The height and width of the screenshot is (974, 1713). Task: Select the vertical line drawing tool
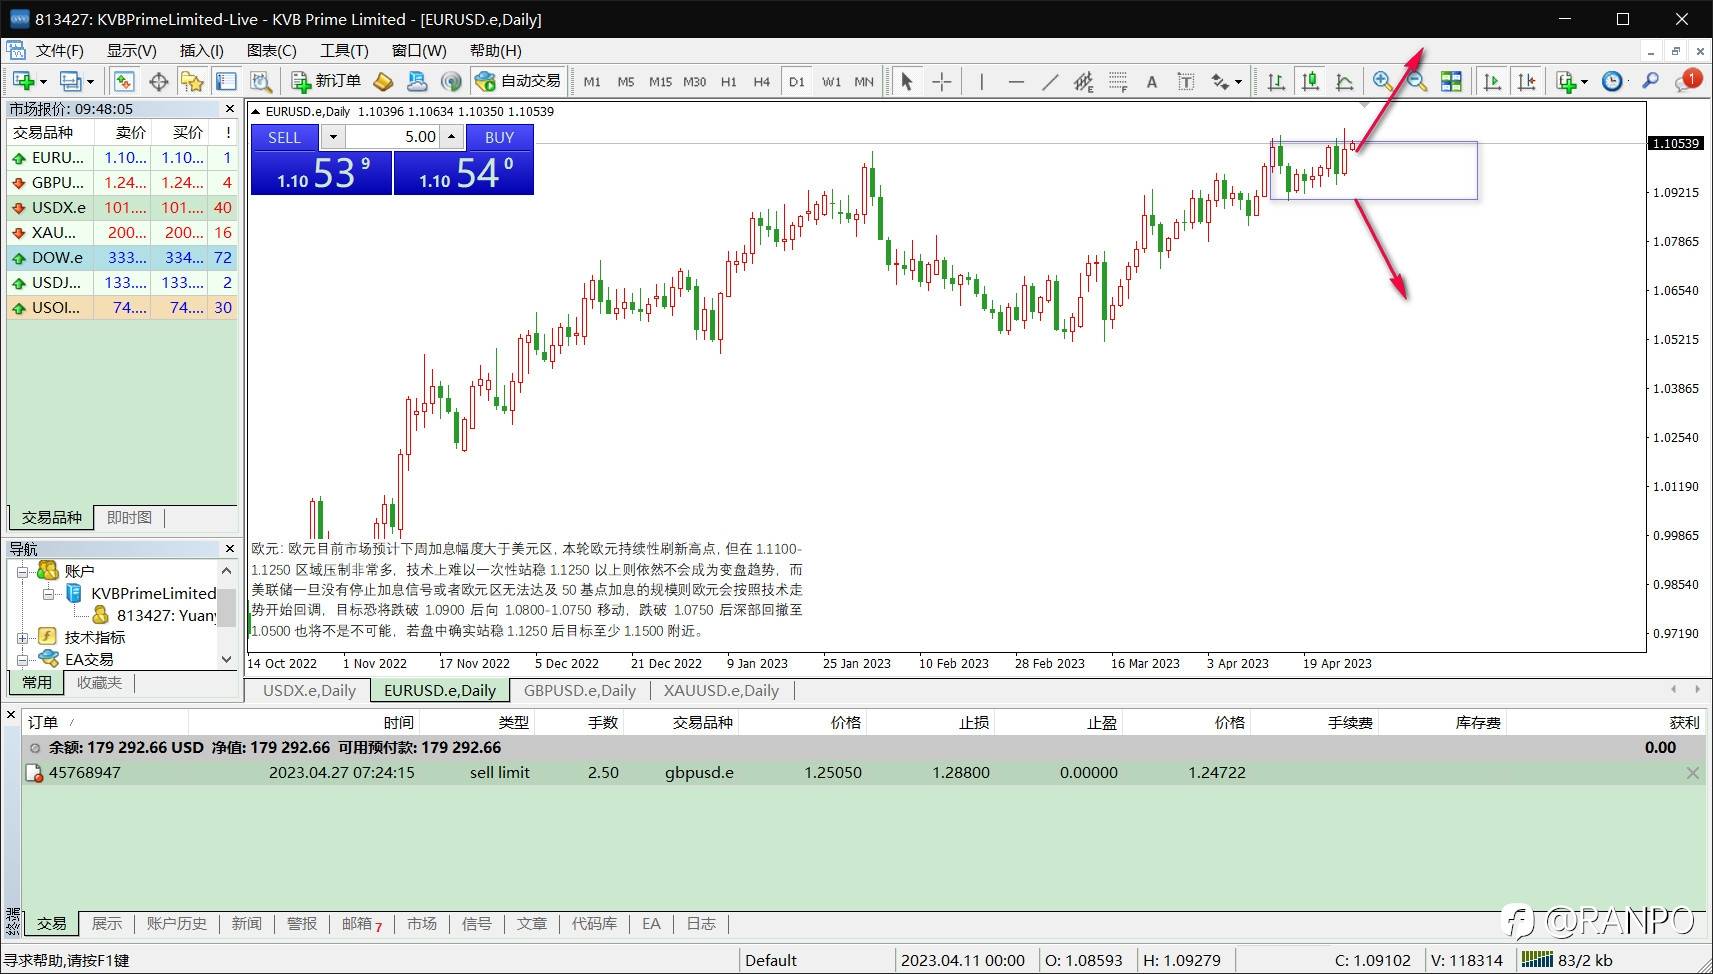pos(982,81)
